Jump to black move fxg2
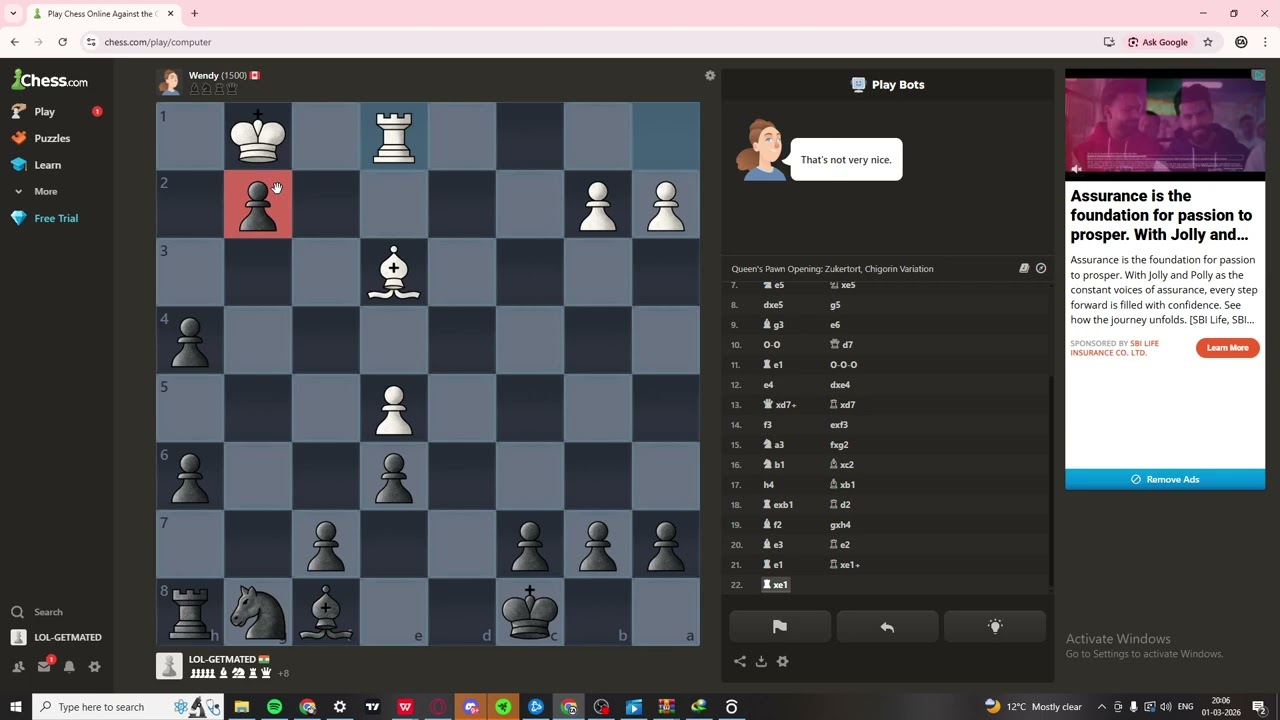Screen dimensions: 1280x720 [x=839, y=445]
